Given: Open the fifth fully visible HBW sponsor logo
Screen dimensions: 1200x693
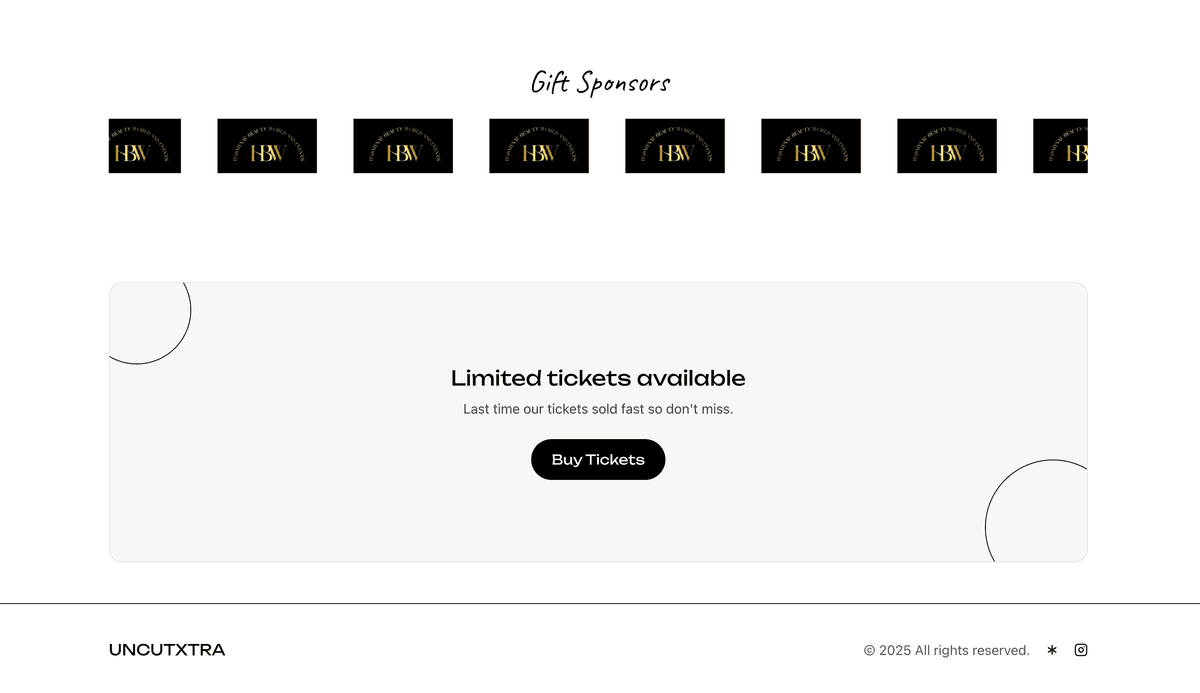Looking at the screenshot, I should [811, 146].
